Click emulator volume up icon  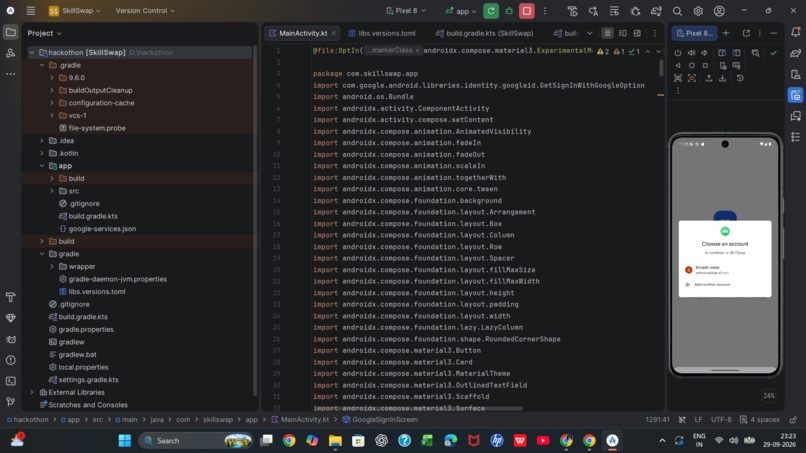[691, 53]
